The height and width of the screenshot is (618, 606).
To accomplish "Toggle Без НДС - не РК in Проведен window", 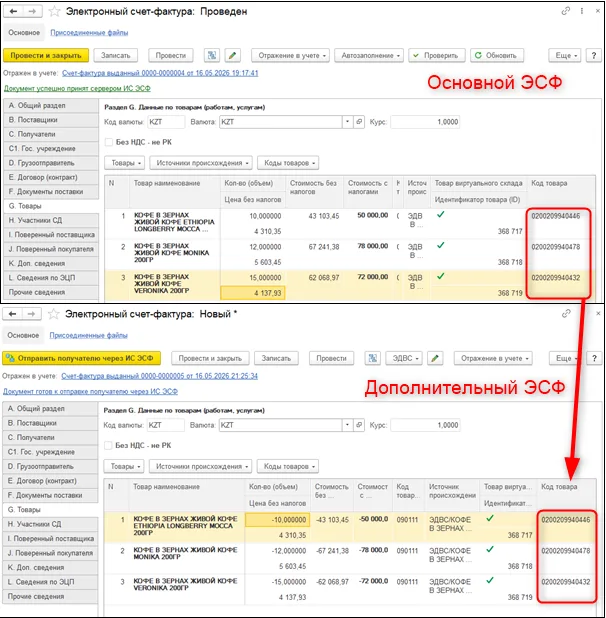I will coord(108,142).
